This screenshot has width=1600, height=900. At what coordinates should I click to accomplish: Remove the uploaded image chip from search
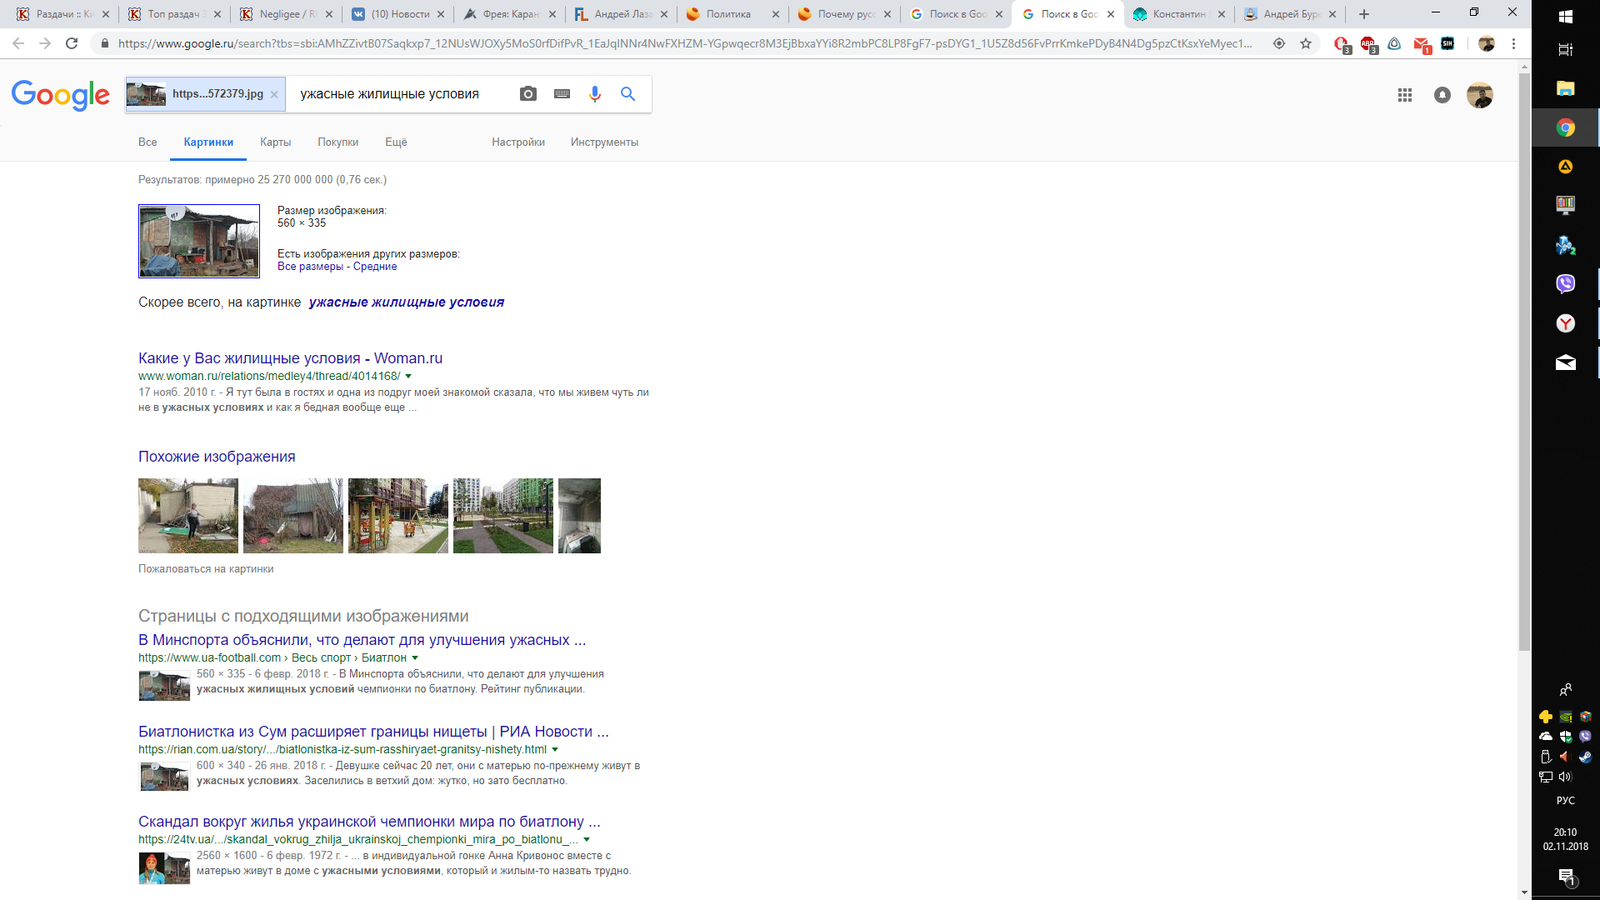click(274, 95)
